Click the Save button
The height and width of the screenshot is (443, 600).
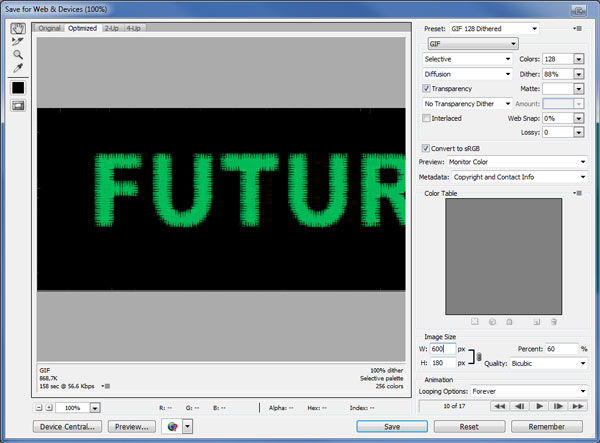click(x=390, y=426)
